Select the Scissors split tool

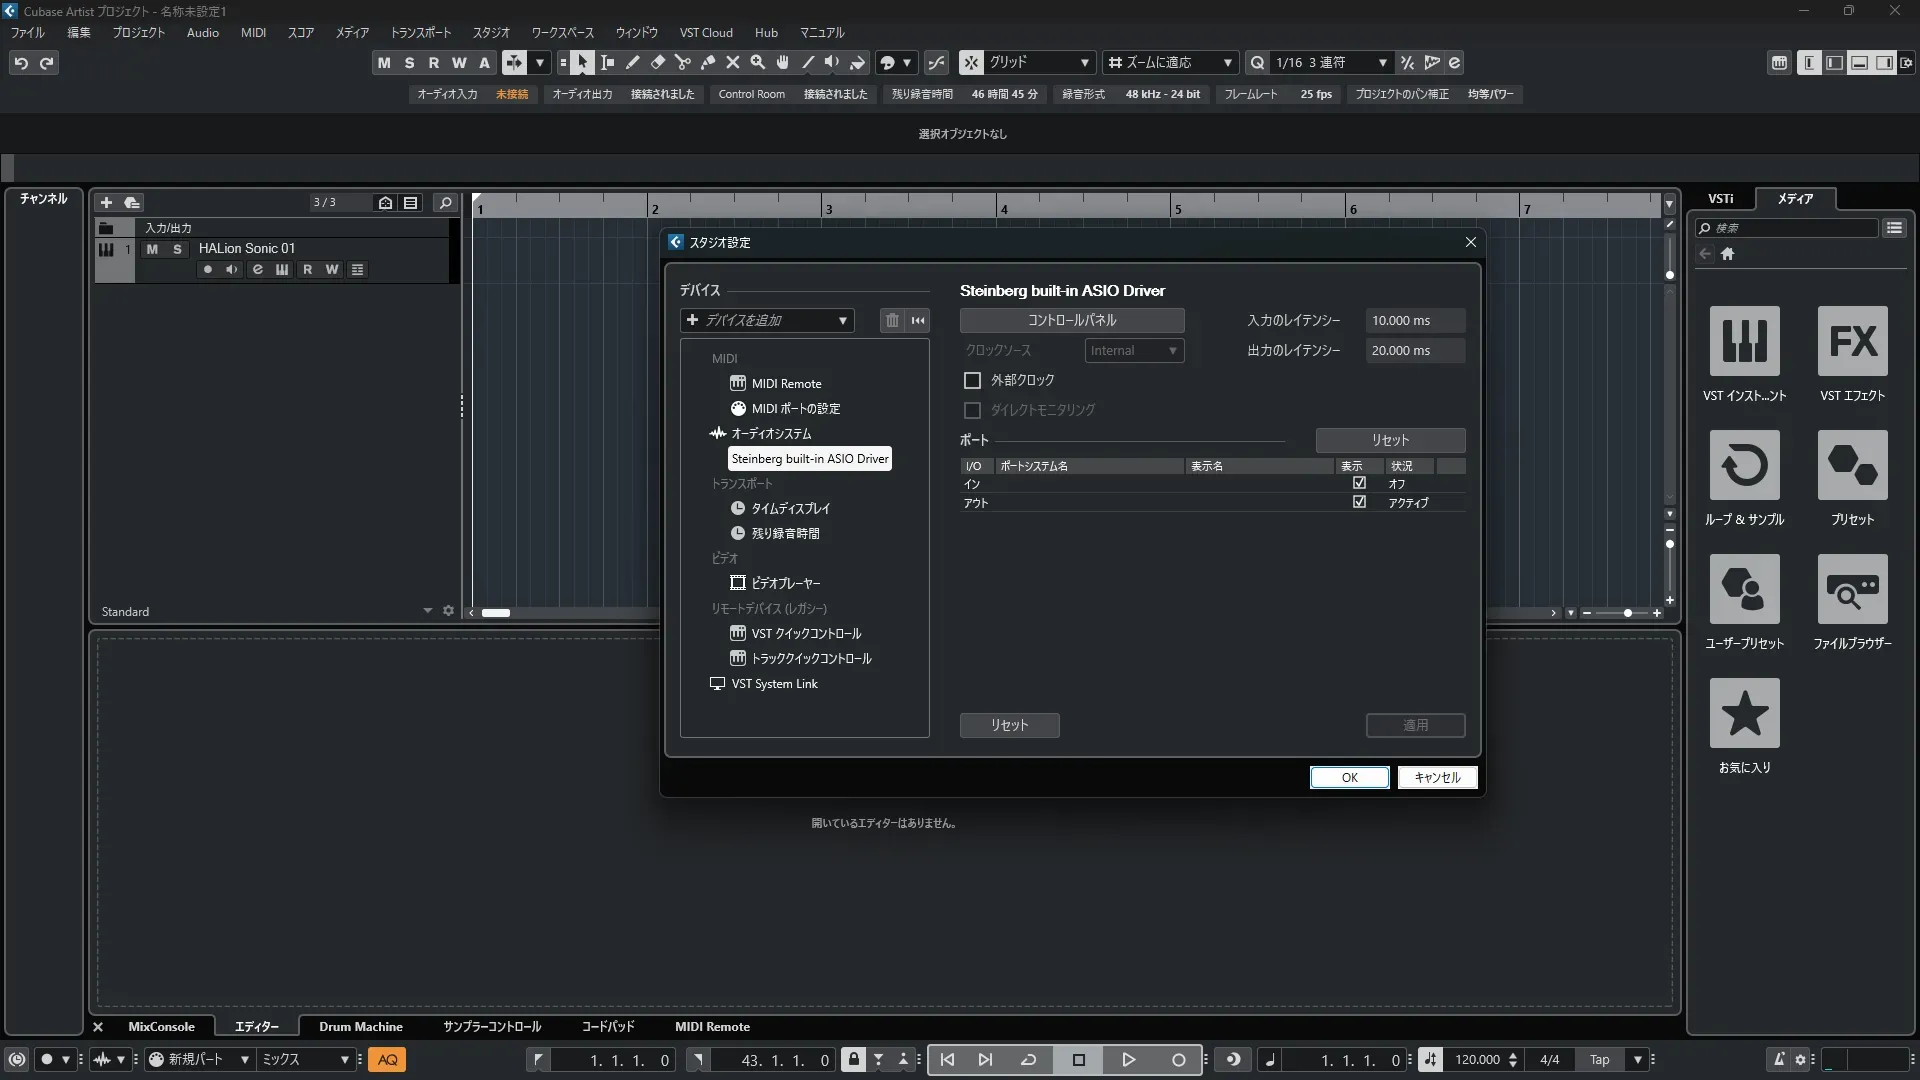coord(683,63)
